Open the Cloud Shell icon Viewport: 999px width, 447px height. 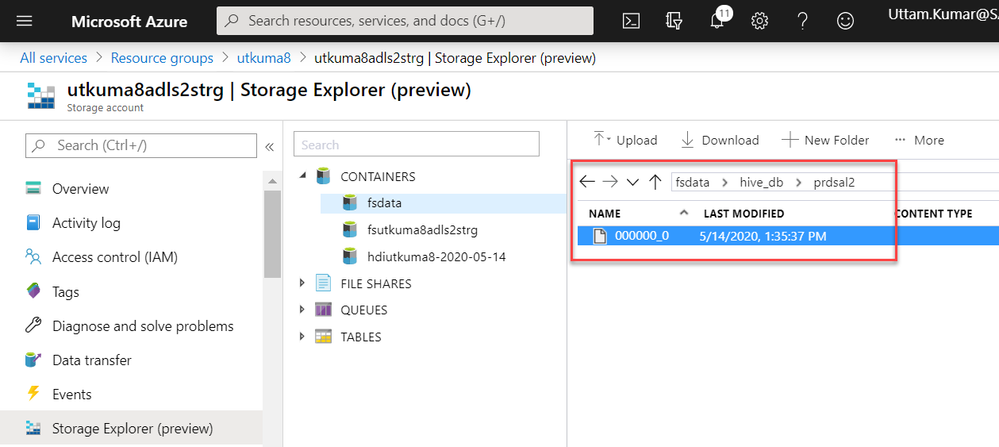click(x=631, y=21)
